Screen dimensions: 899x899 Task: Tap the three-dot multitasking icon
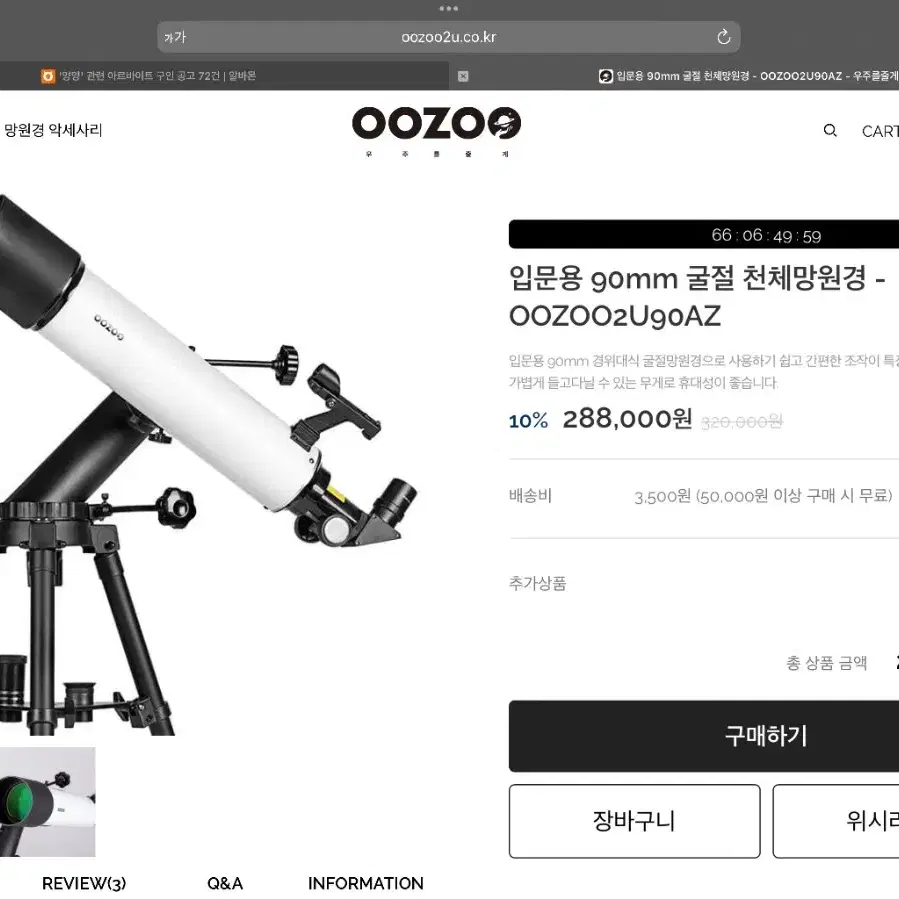(448, 9)
